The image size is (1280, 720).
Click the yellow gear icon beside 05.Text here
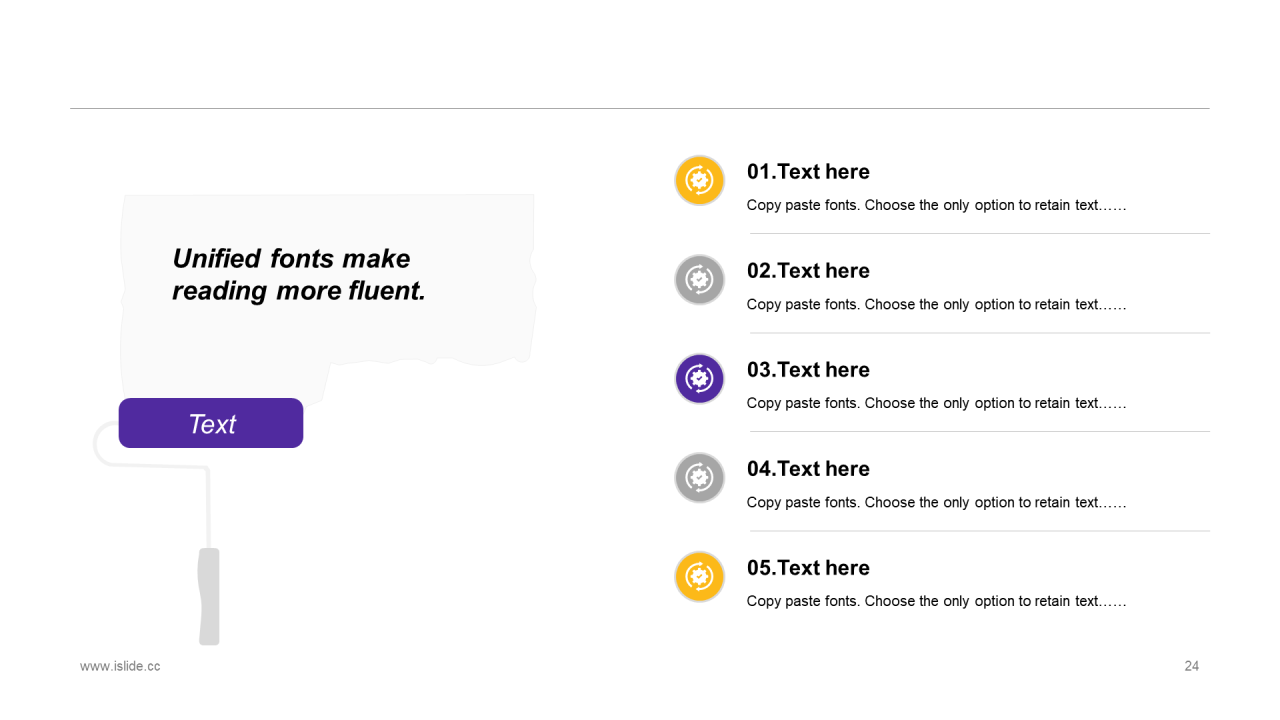[x=699, y=577]
